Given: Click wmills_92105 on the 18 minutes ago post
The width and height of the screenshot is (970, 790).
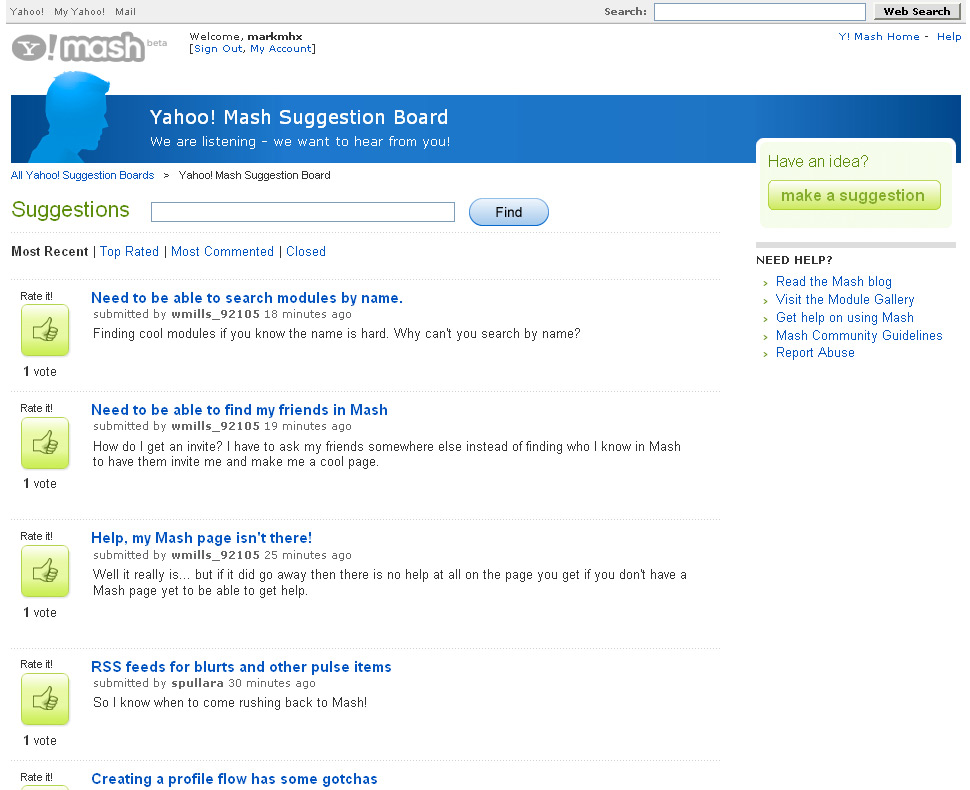Looking at the screenshot, I should [x=215, y=314].
